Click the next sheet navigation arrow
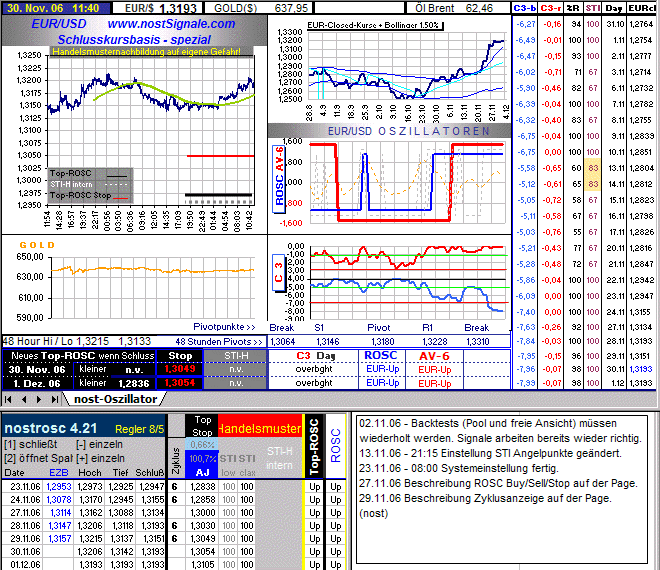Image resolution: width=660 pixels, height=570 pixels. point(39,399)
